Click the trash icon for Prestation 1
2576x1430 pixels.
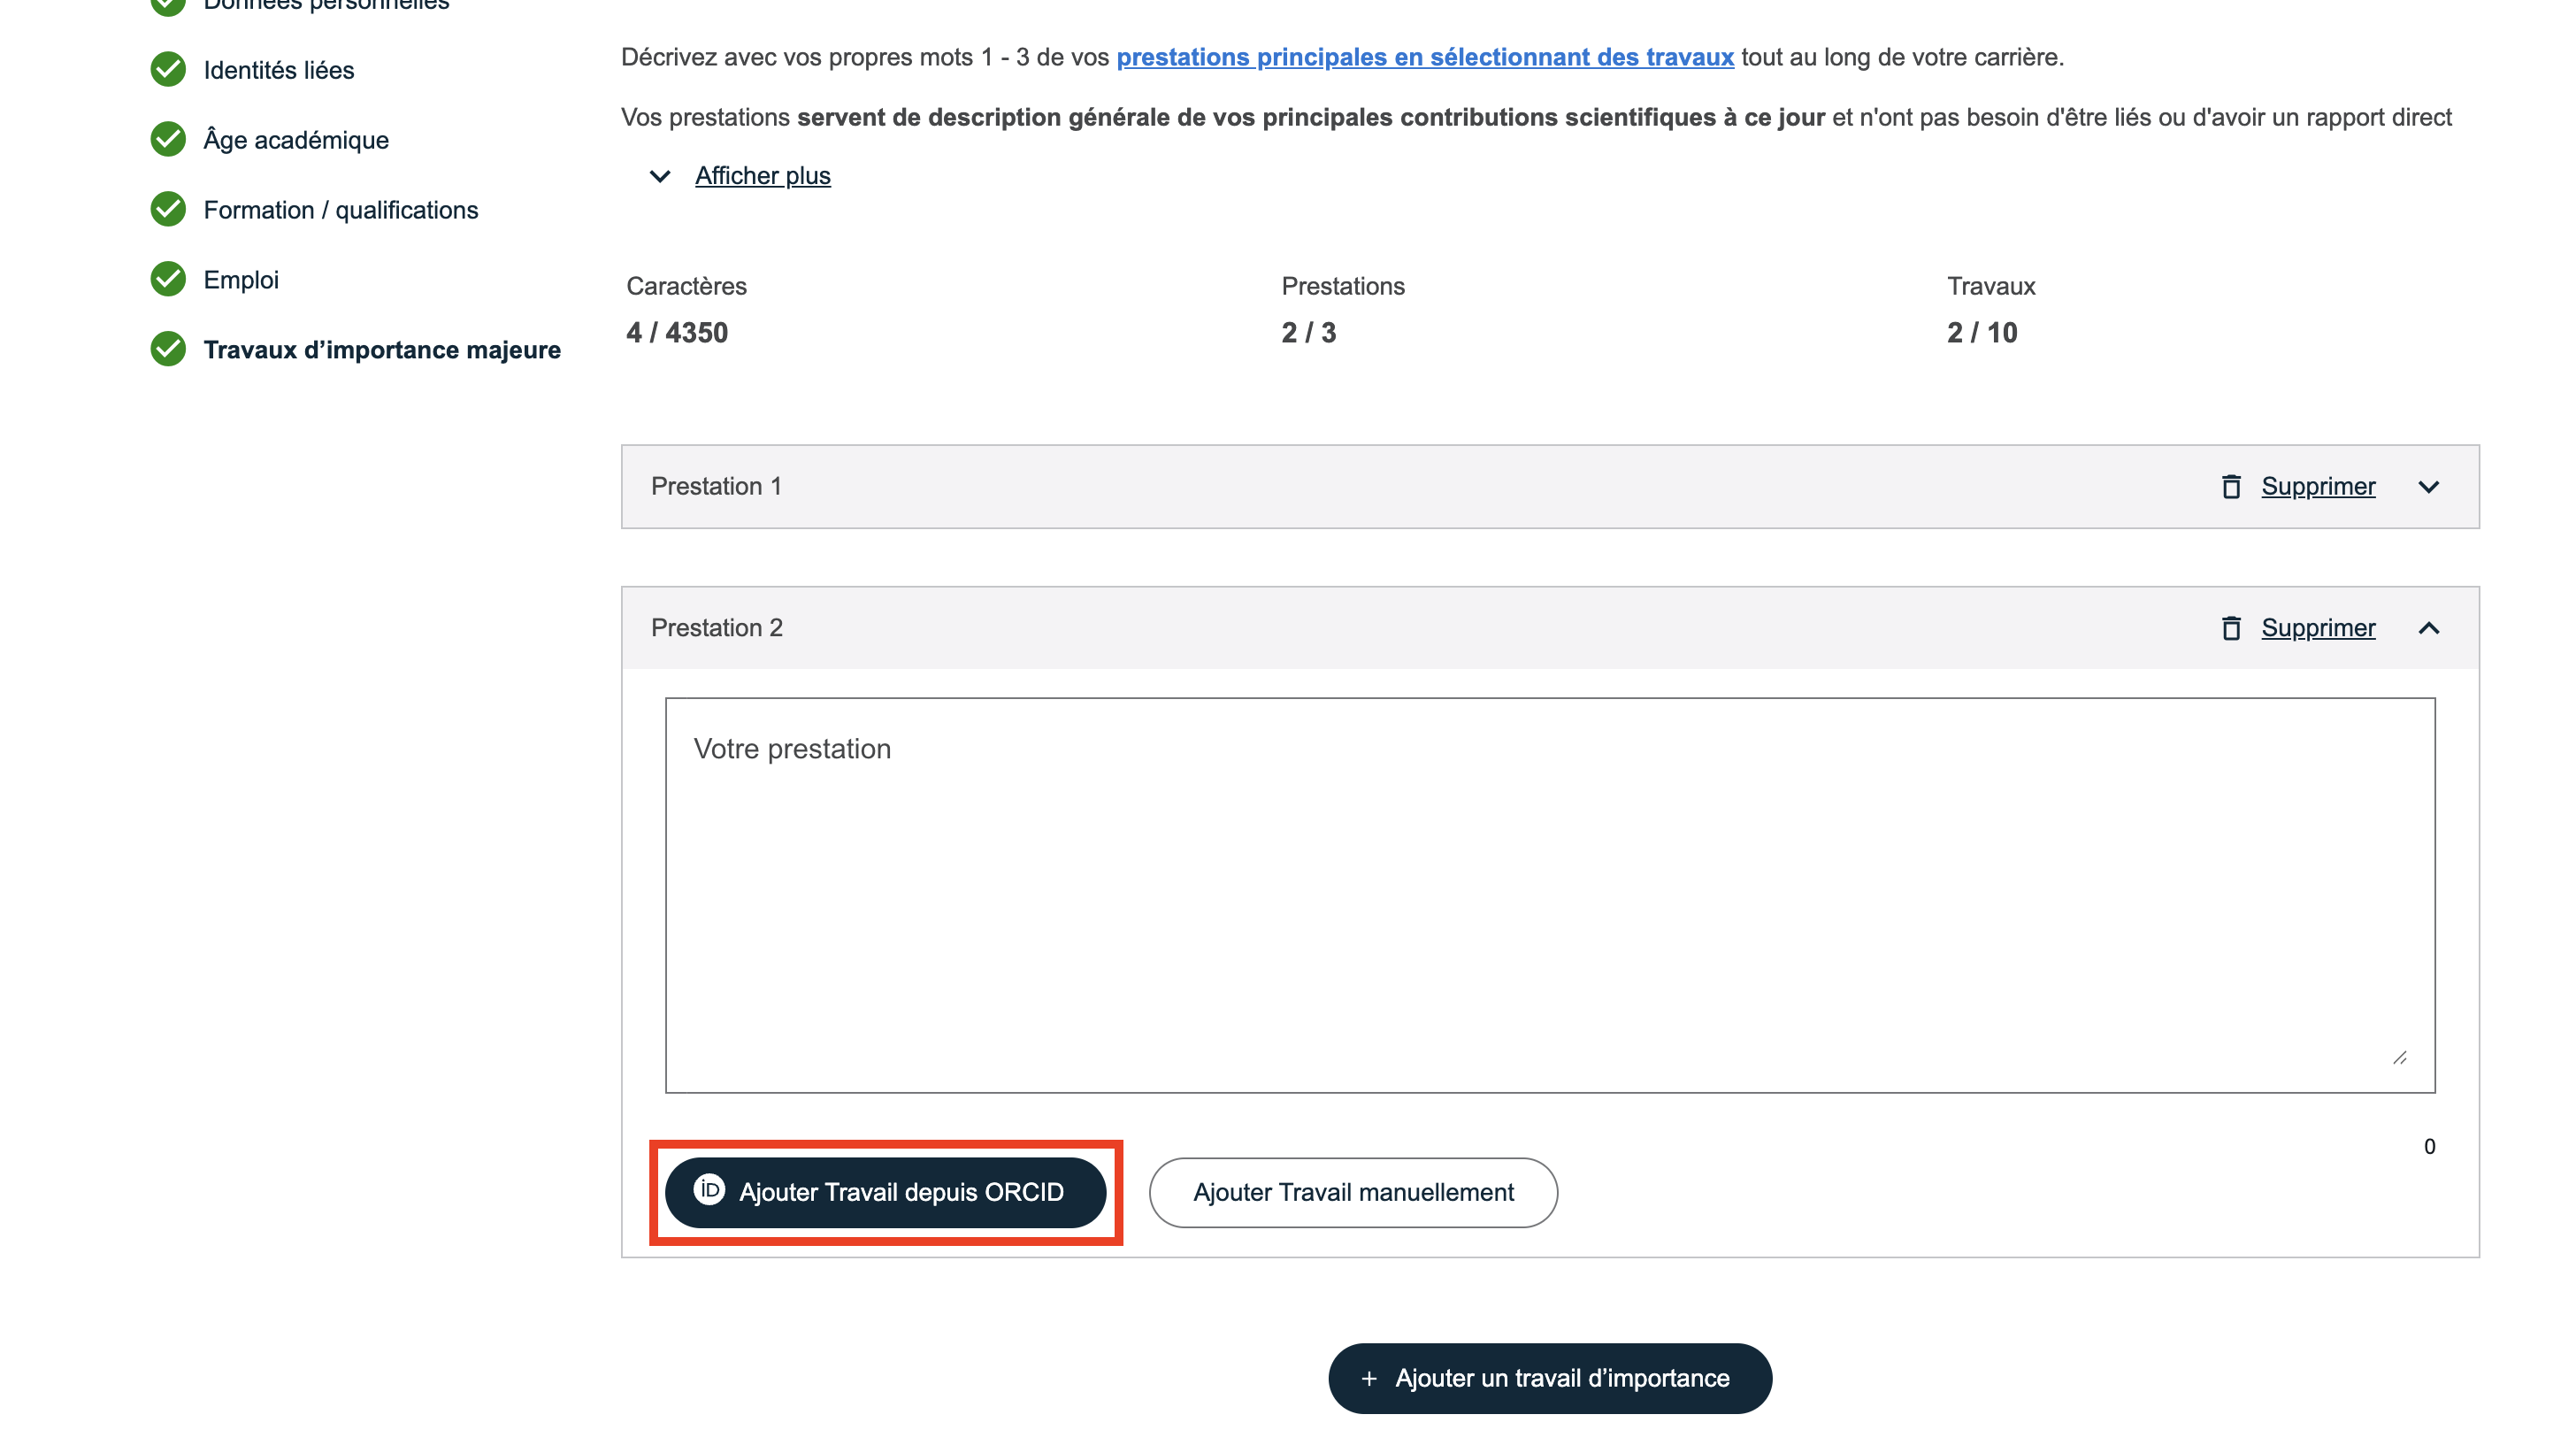coord(2230,487)
